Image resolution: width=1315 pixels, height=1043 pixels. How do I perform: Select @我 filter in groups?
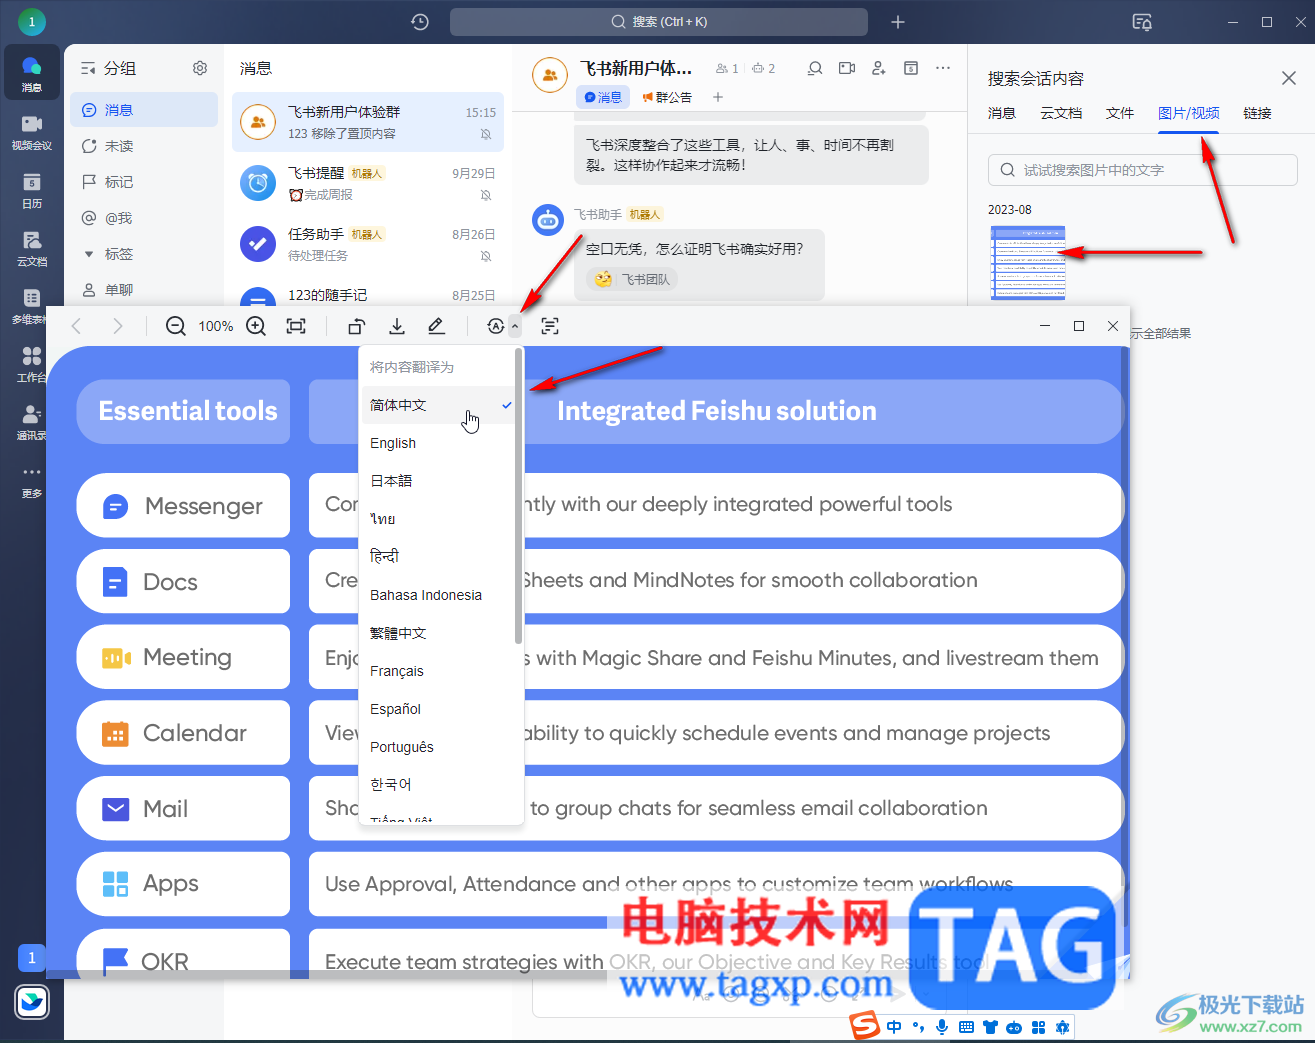[x=144, y=218]
